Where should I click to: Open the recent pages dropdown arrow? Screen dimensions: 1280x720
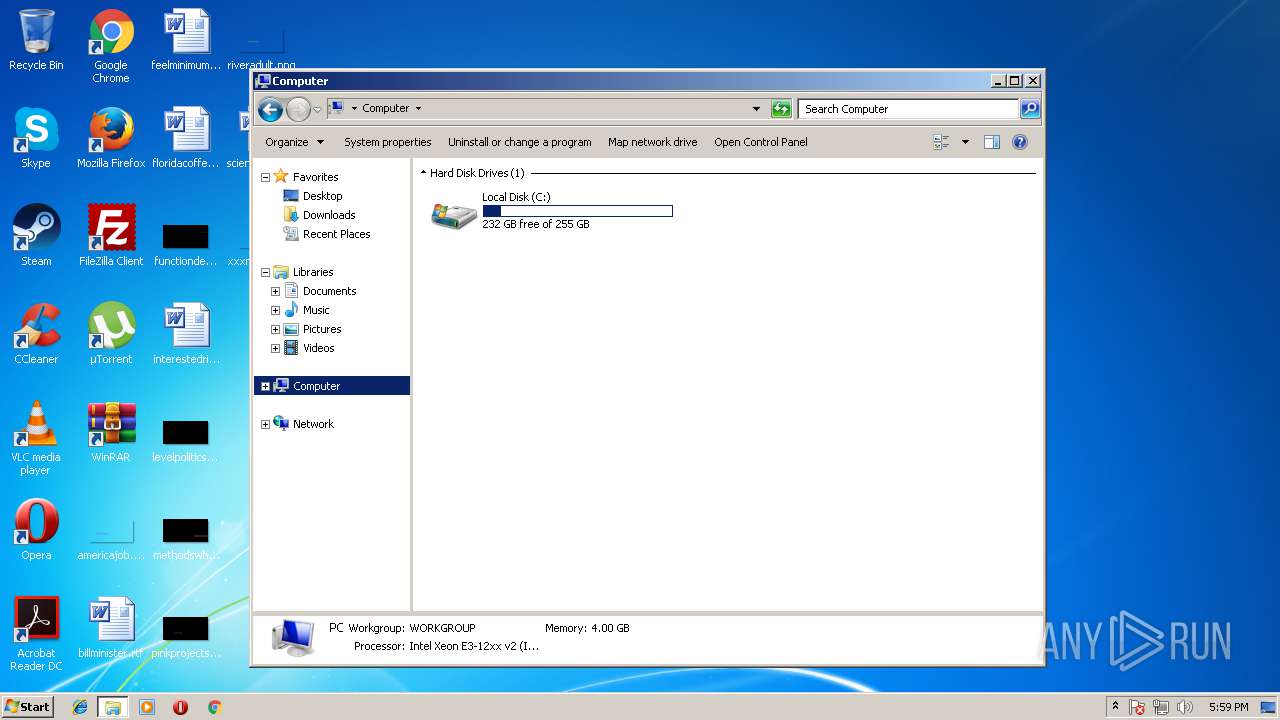coord(317,109)
